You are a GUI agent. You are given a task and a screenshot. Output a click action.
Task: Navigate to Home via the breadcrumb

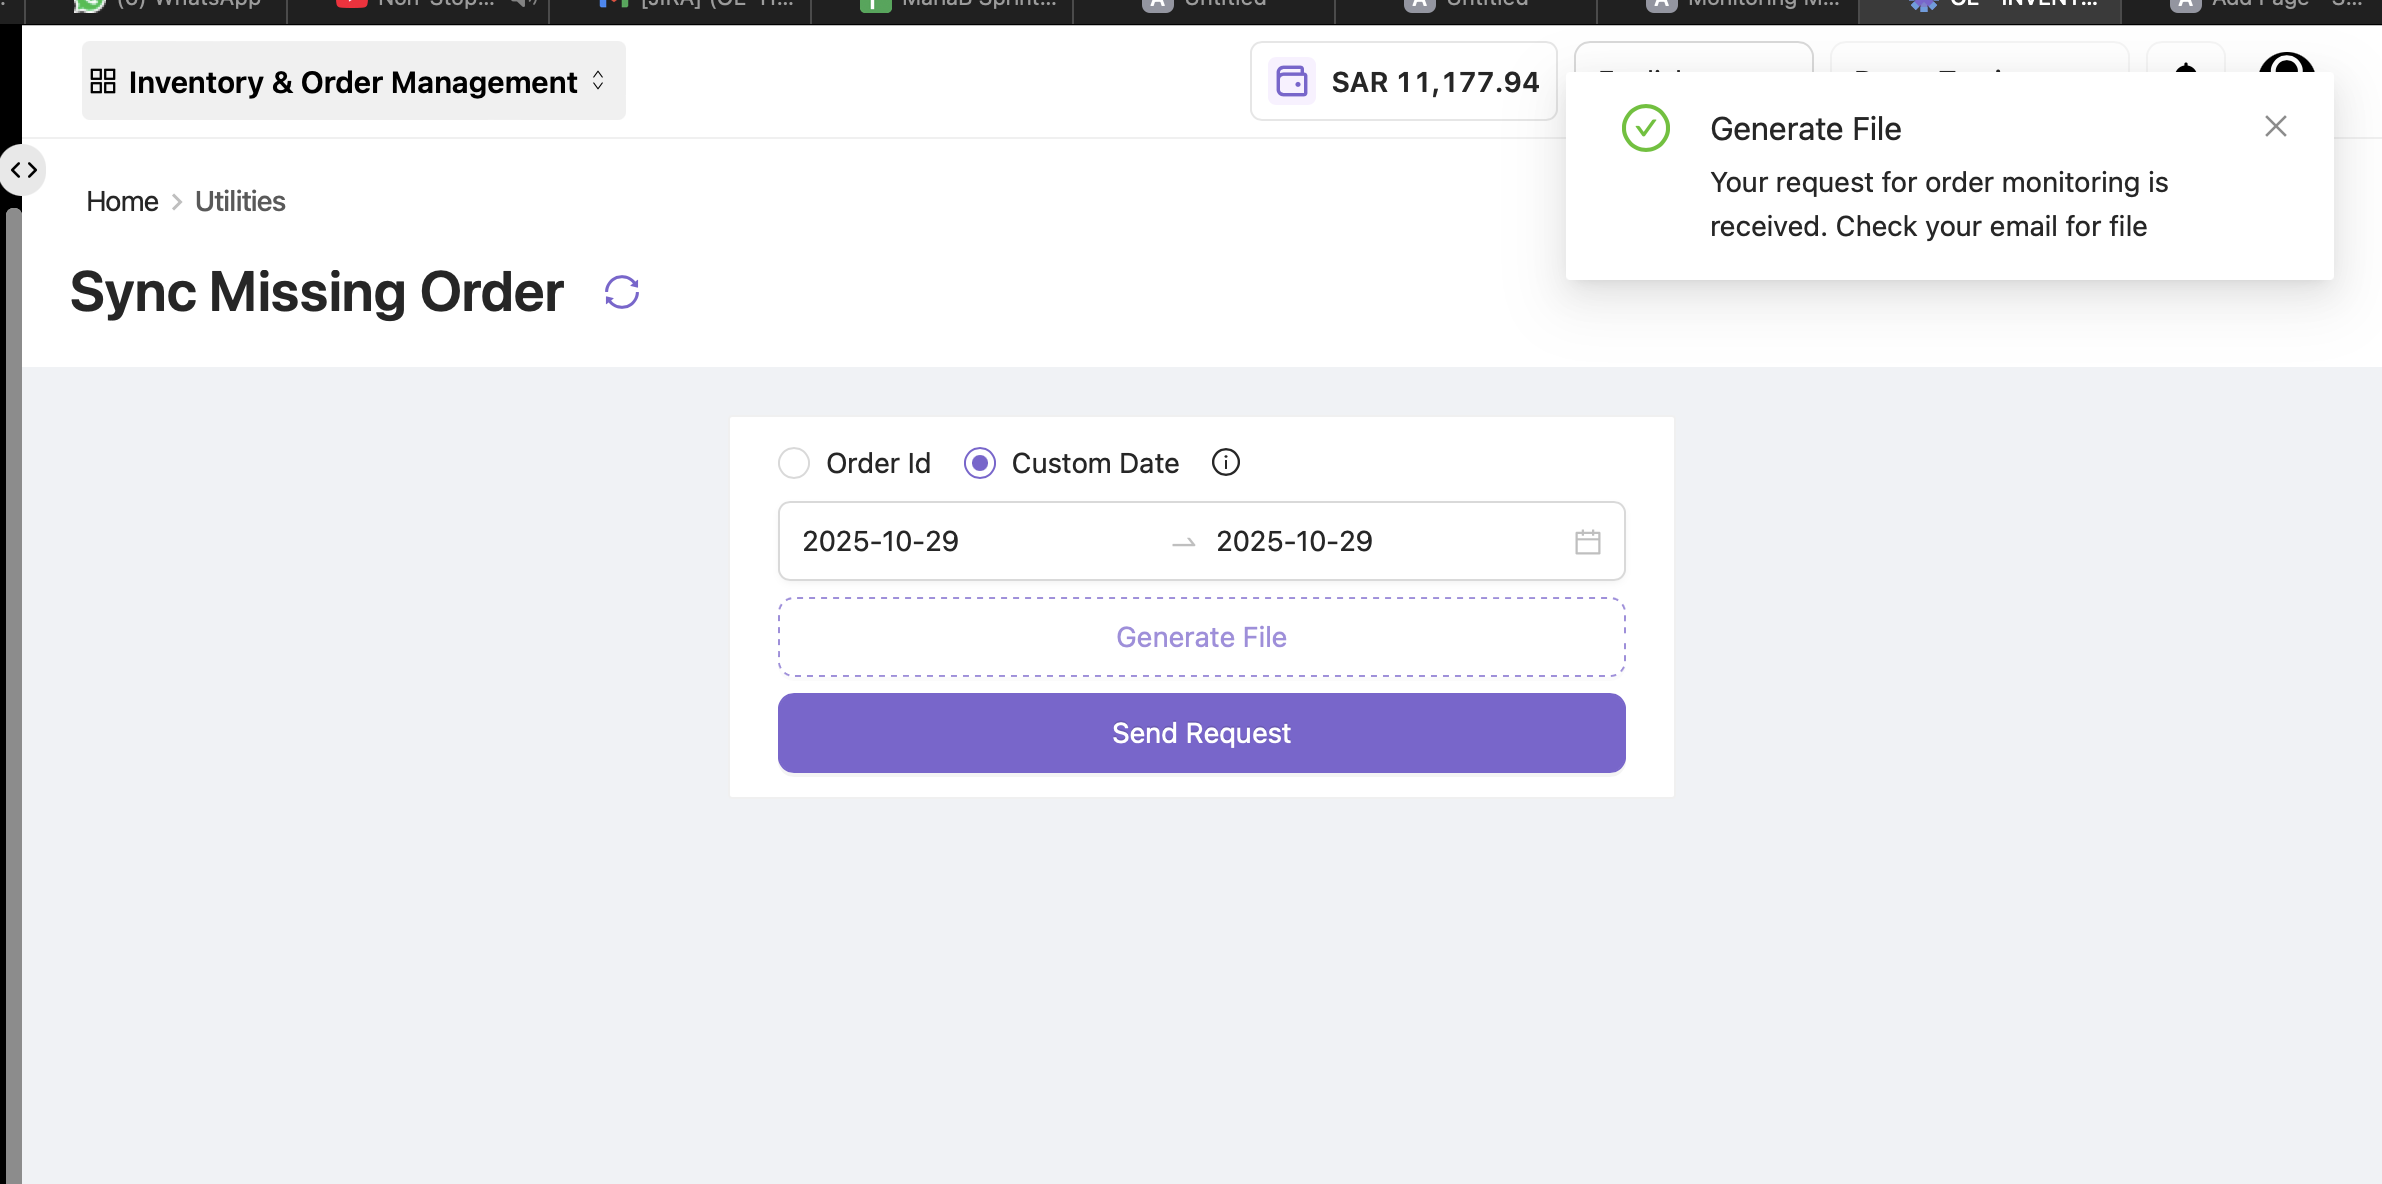point(121,201)
